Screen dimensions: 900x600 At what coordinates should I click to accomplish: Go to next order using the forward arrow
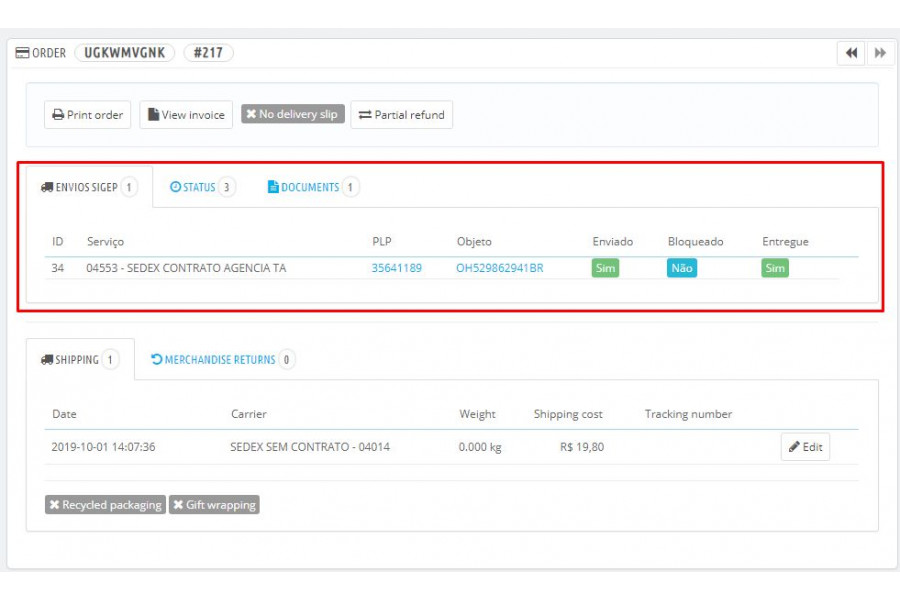[x=880, y=53]
